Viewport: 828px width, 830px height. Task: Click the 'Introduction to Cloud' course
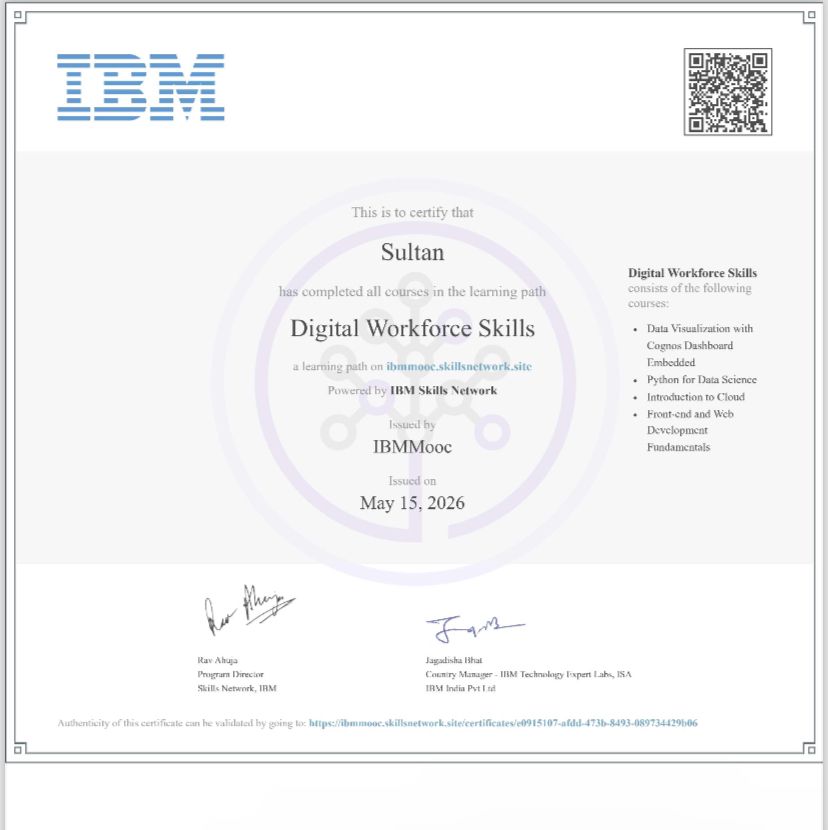(x=696, y=397)
